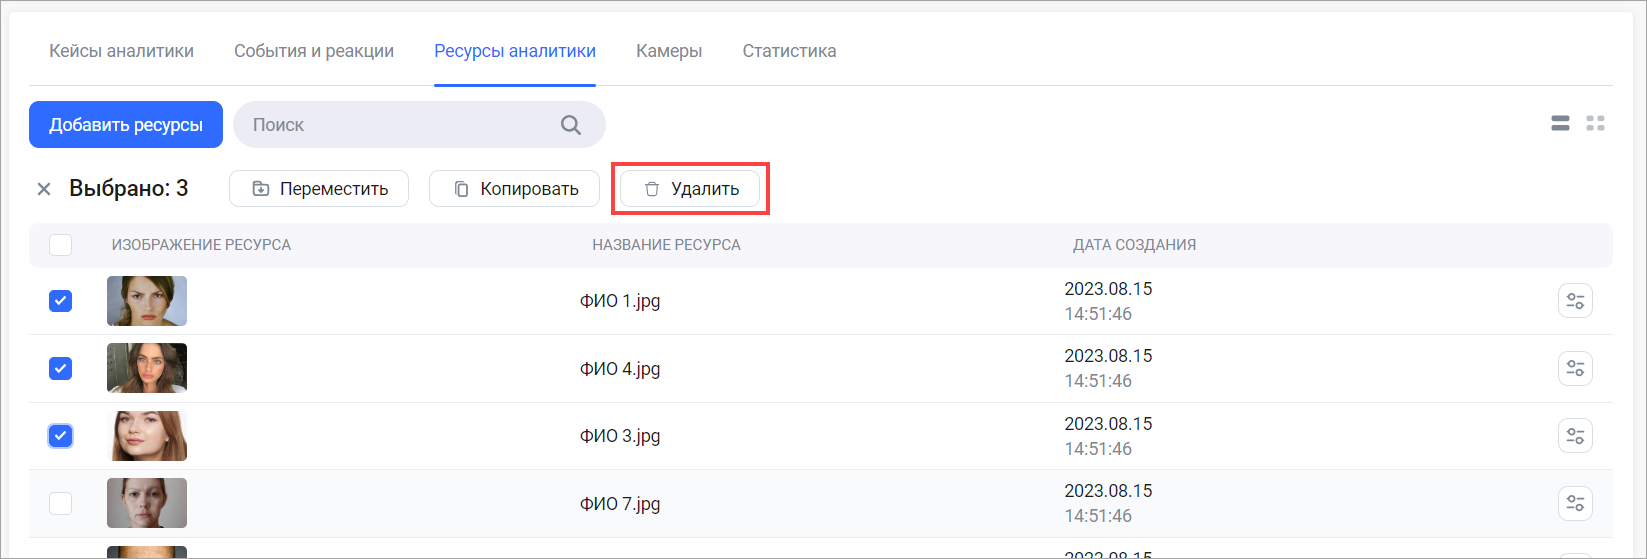Open settings icon for ФИО 4.jpg
This screenshot has height=559, width=1647.
tap(1575, 369)
